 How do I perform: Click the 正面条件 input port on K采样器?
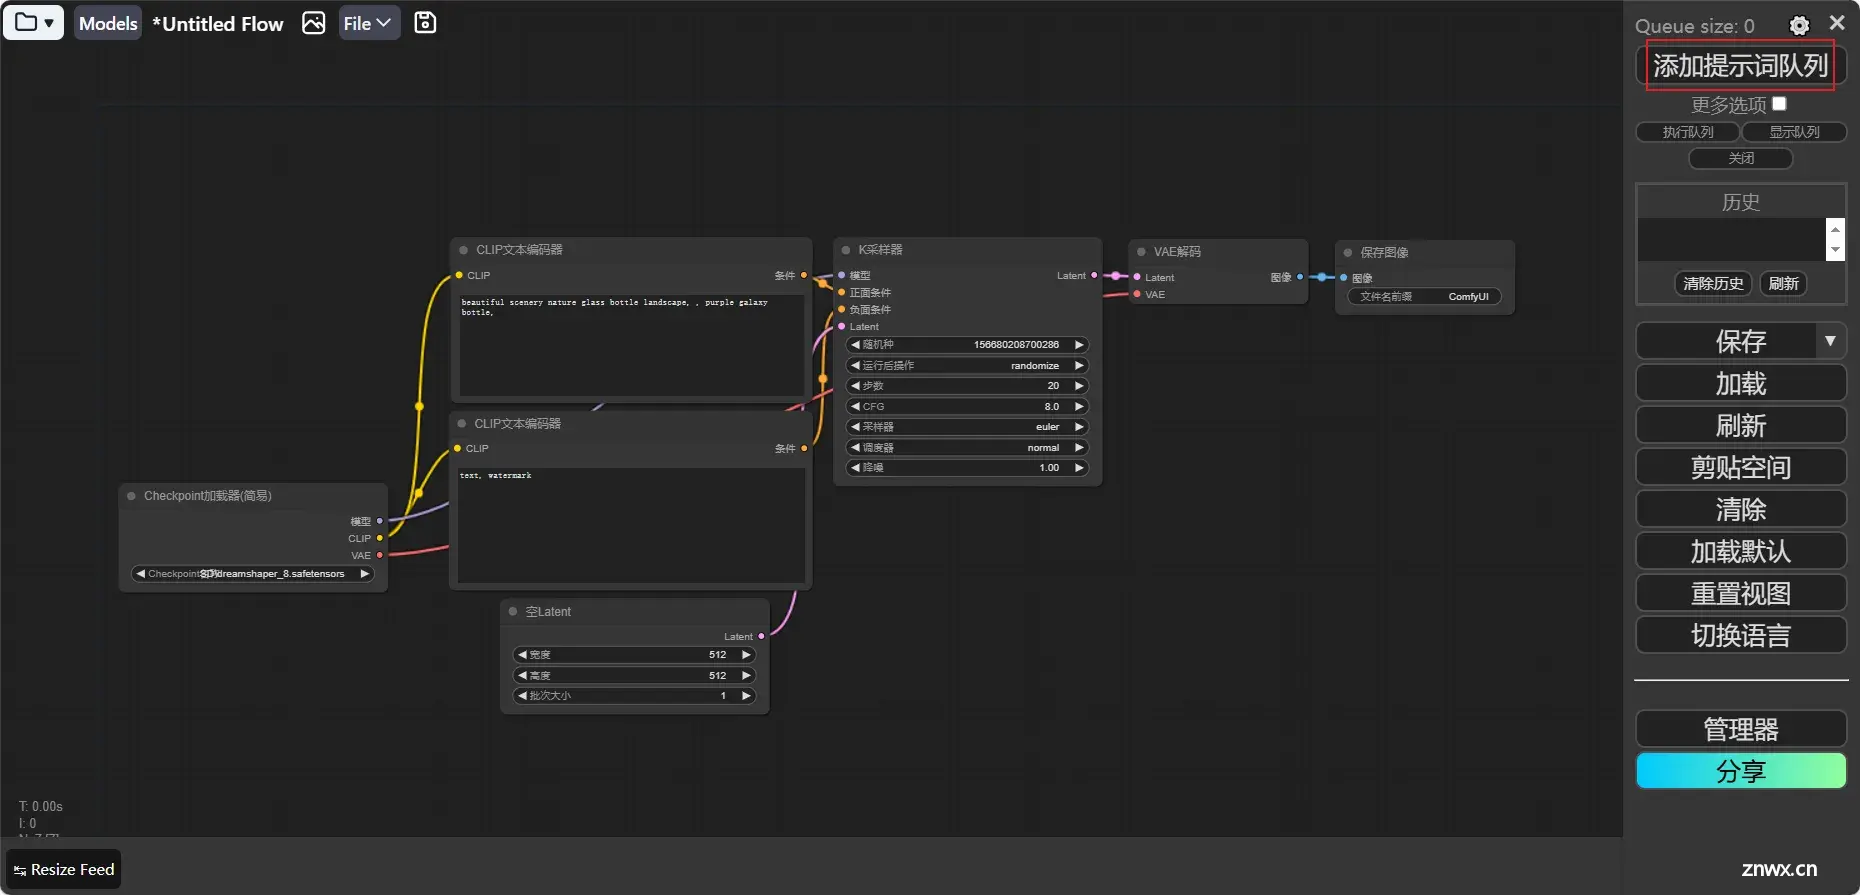point(842,293)
